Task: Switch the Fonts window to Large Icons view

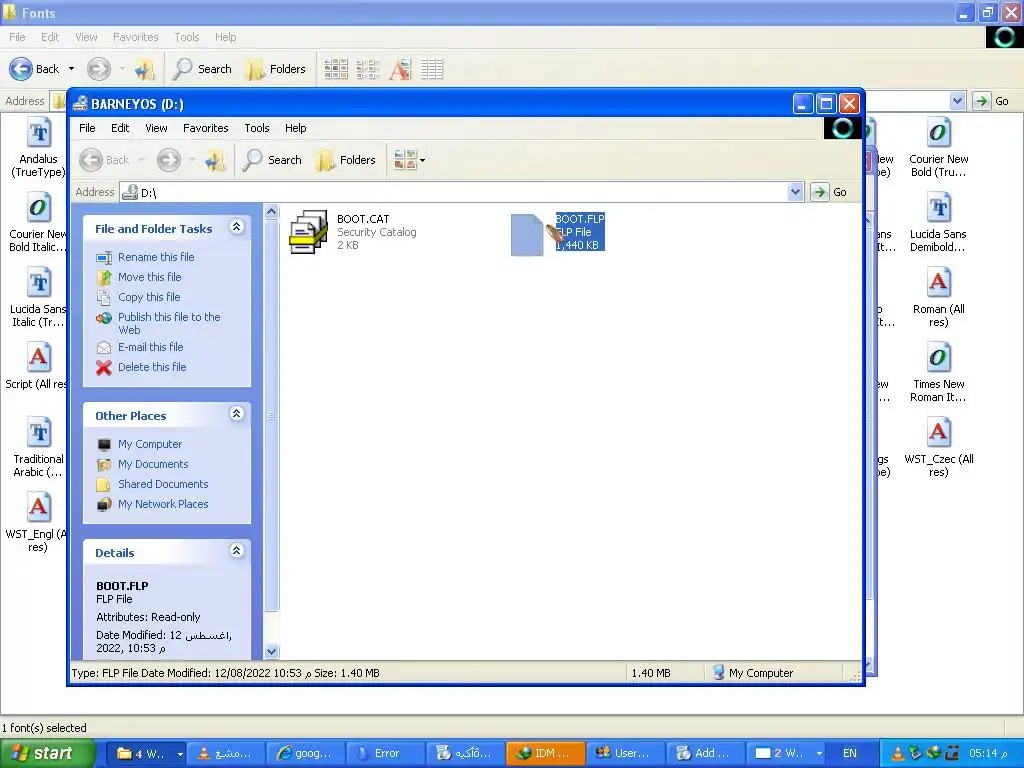Action: (336, 69)
